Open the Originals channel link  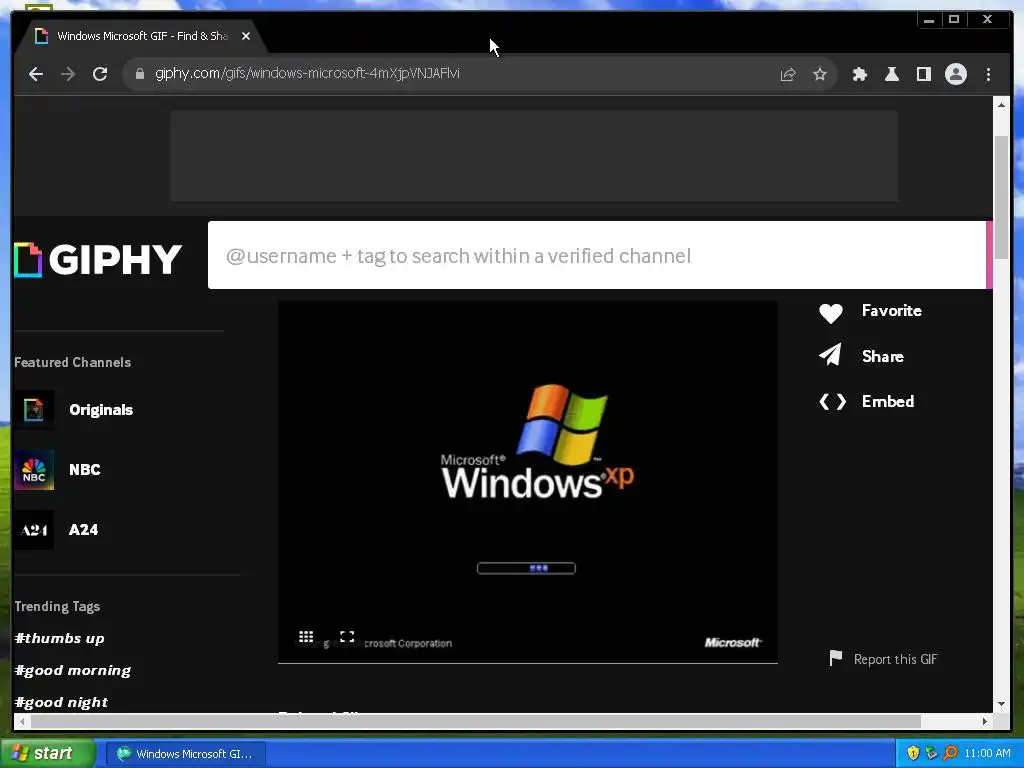pyautogui.click(x=101, y=409)
